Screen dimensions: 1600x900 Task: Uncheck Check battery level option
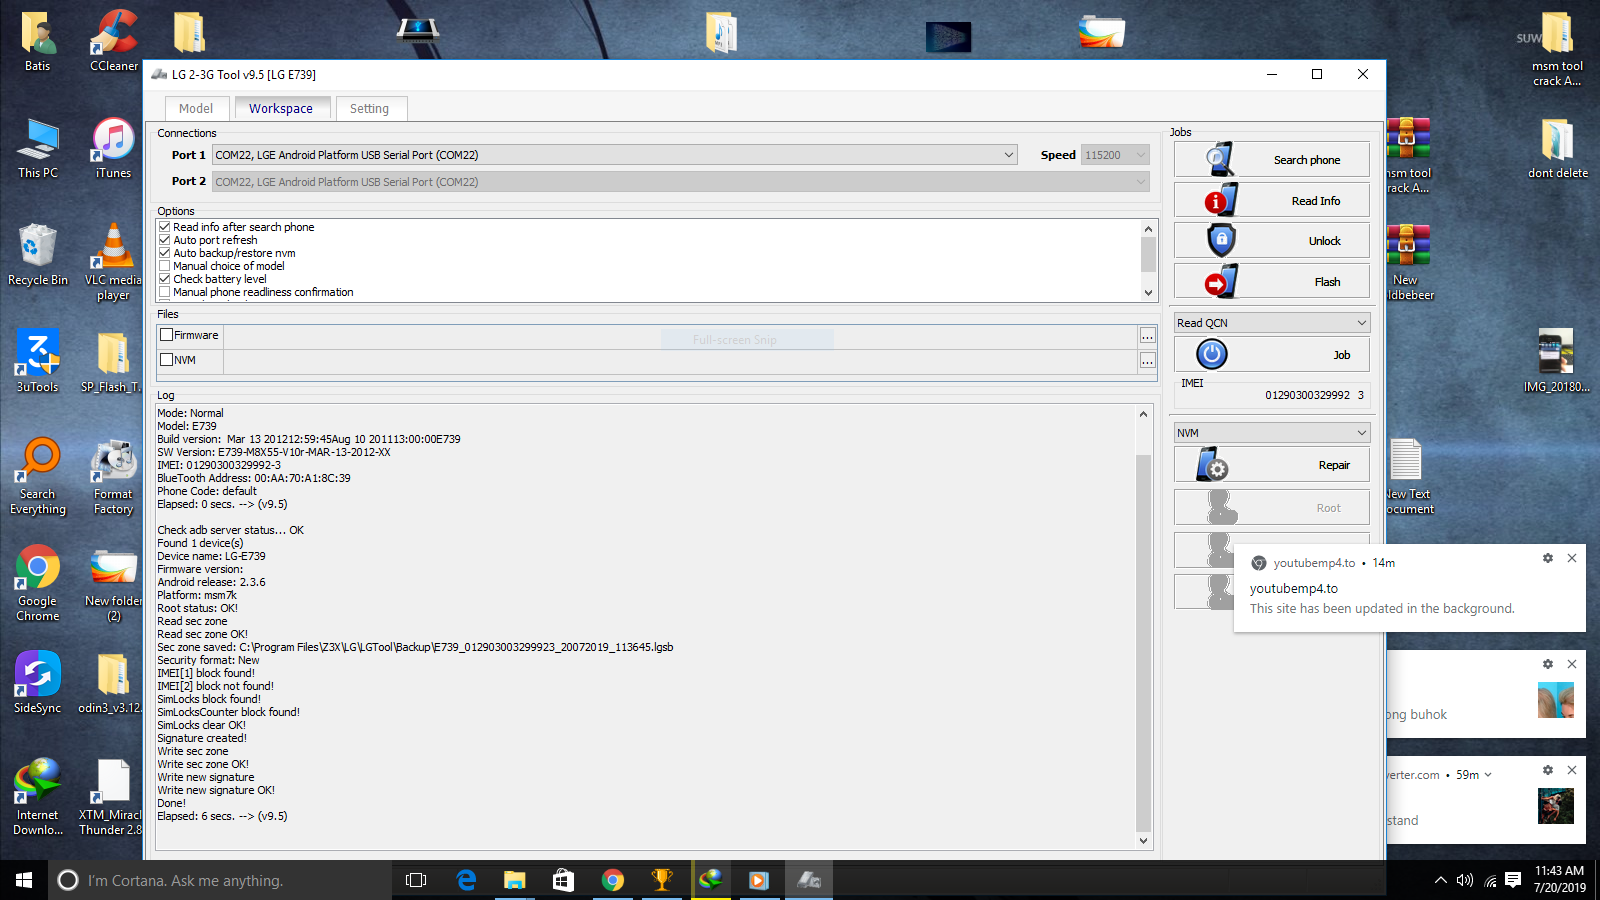tap(164, 279)
